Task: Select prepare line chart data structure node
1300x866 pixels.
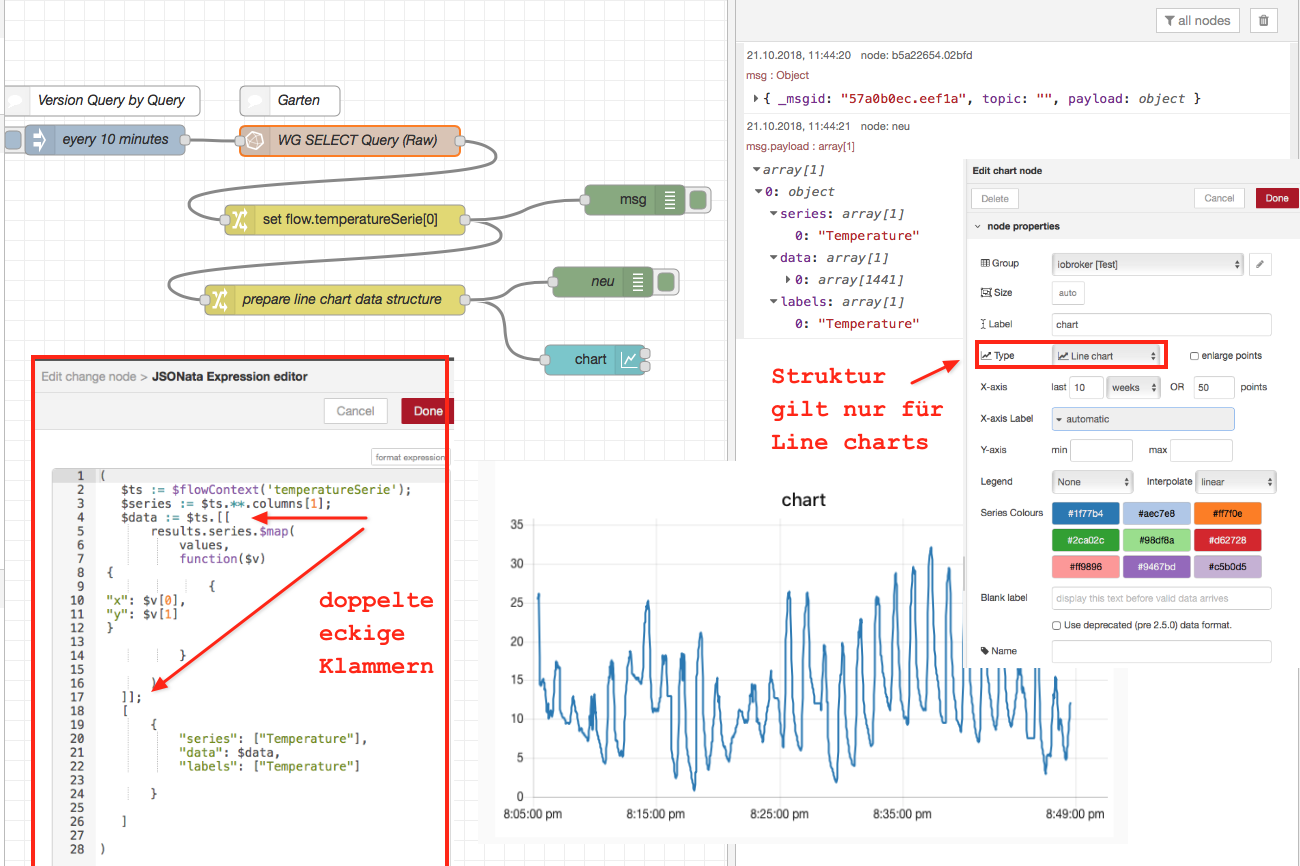Action: [336, 299]
